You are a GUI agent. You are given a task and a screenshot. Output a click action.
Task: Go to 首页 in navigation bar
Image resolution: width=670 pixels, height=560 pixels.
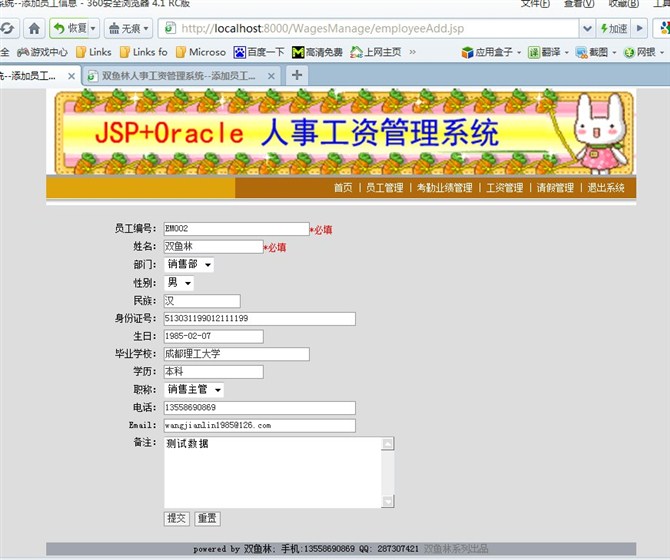coord(343,188)
